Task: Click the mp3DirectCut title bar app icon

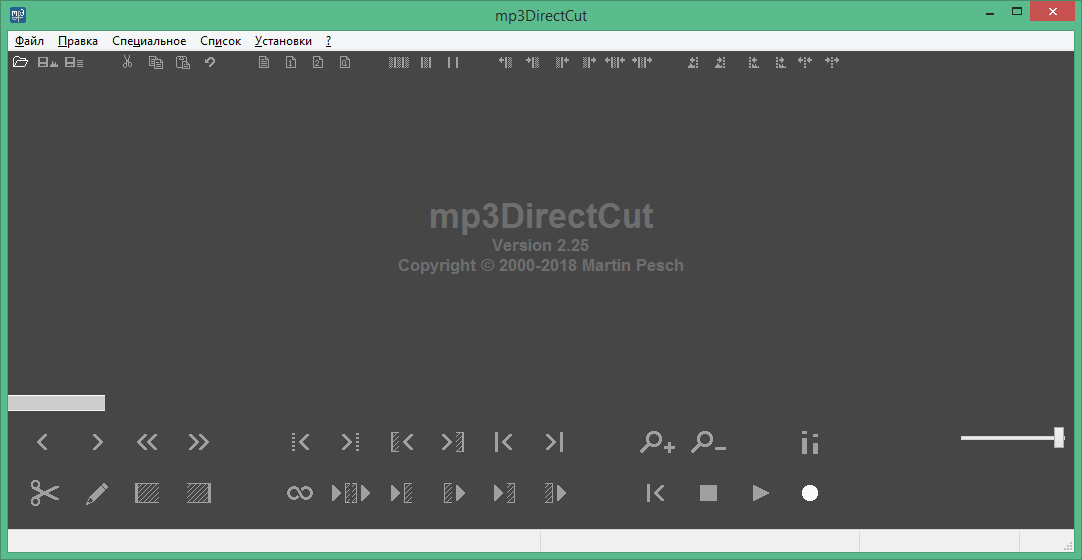Action: pyautogui.click(x=19, y=14)
